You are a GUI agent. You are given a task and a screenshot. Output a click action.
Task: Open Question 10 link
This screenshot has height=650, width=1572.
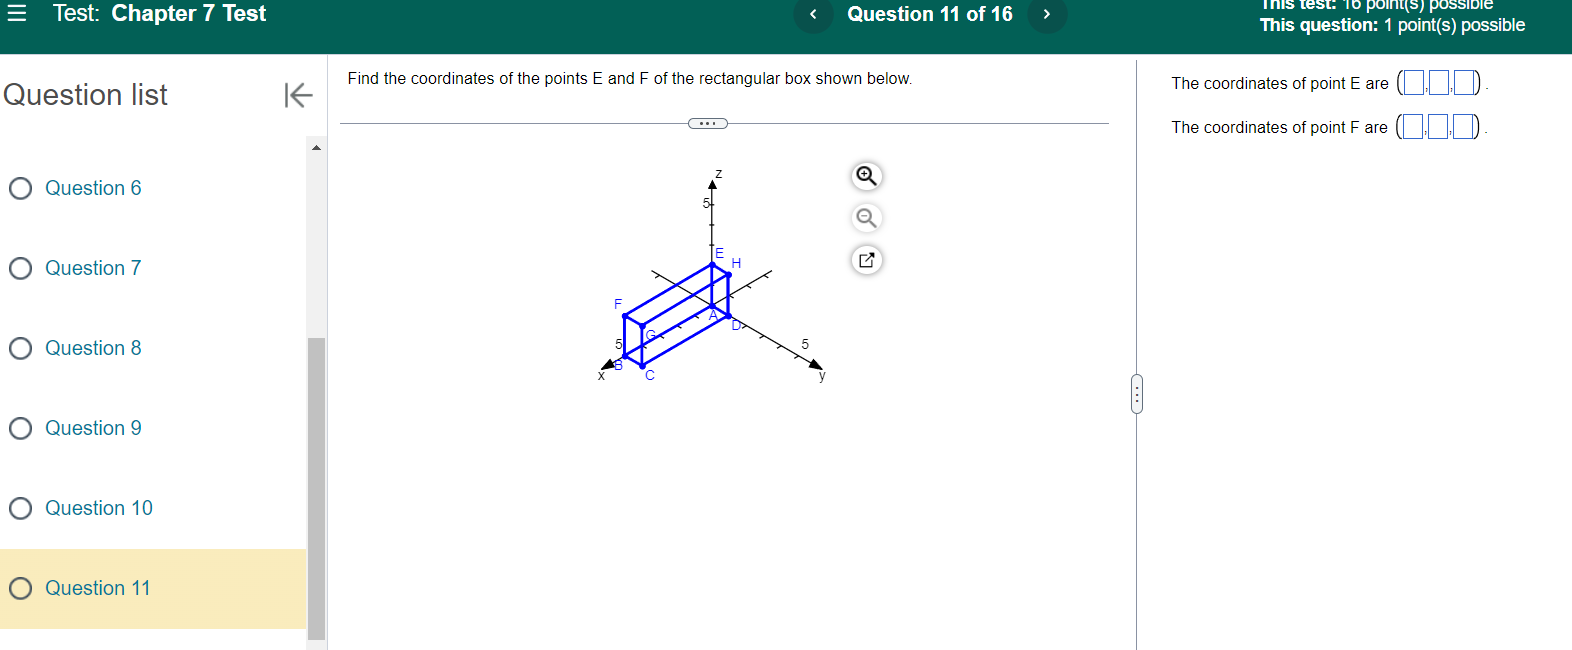coord(99,508)
